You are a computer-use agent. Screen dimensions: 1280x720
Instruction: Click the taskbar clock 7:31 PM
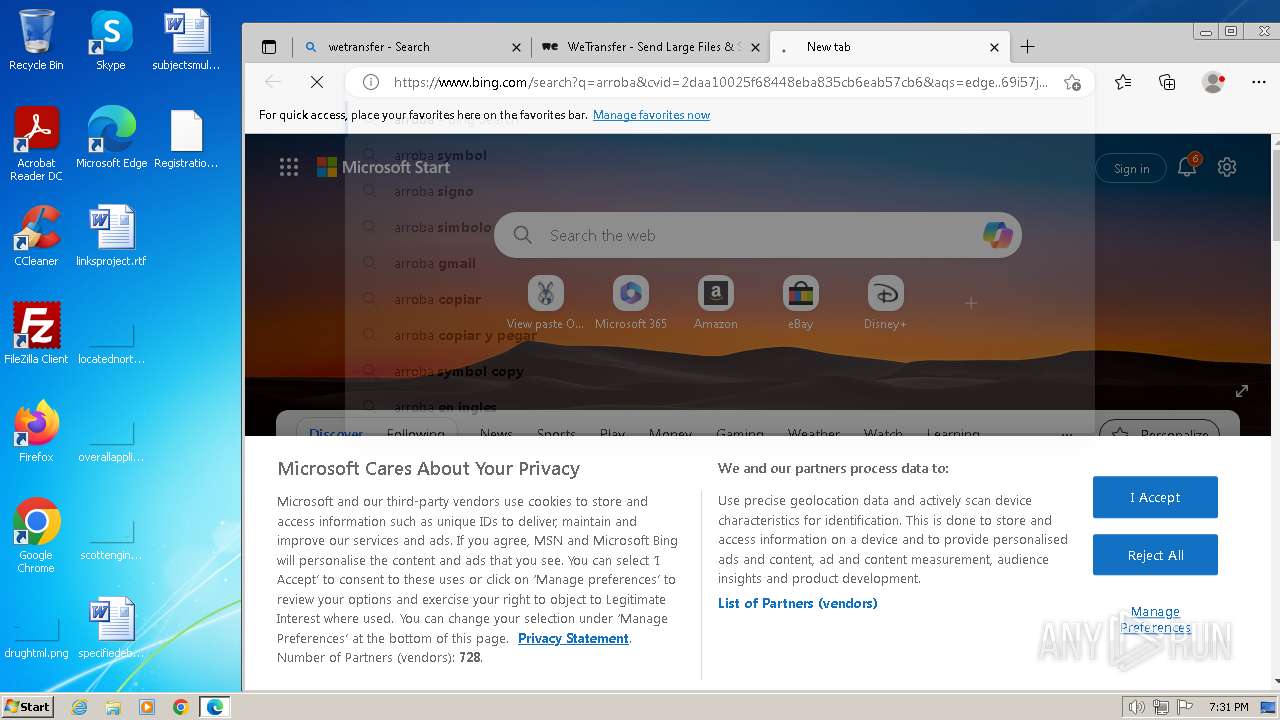pyautogui.click(x=1229, y=707)
